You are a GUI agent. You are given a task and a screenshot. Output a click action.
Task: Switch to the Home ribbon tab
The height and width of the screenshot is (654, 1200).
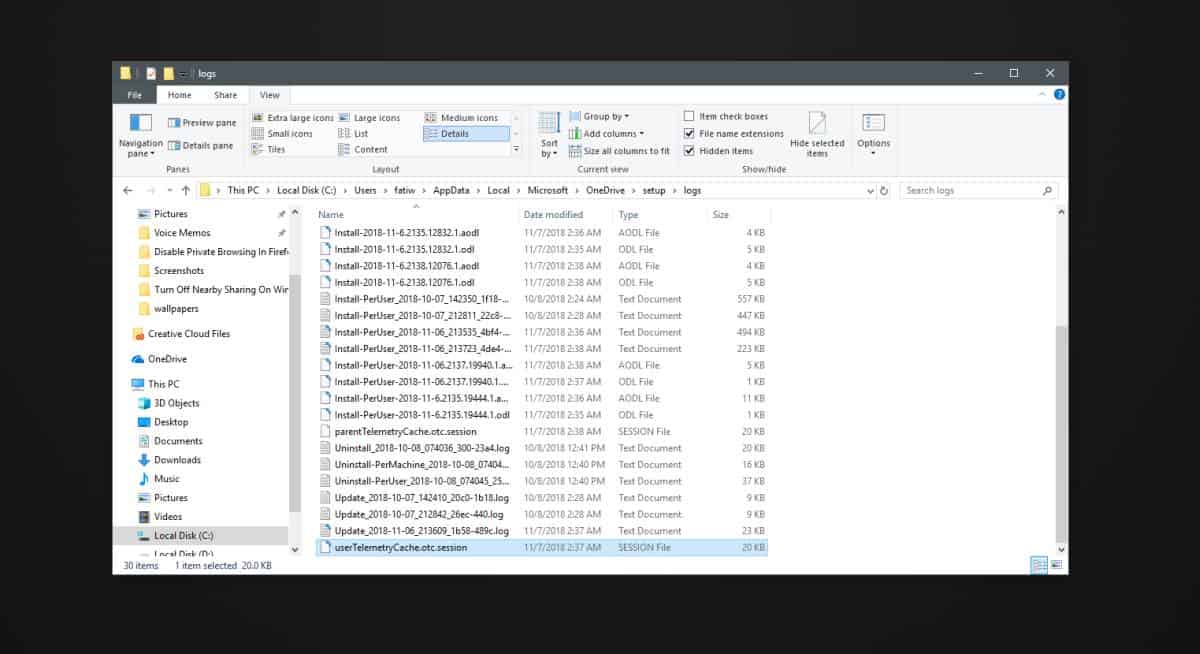coord(178,94)
